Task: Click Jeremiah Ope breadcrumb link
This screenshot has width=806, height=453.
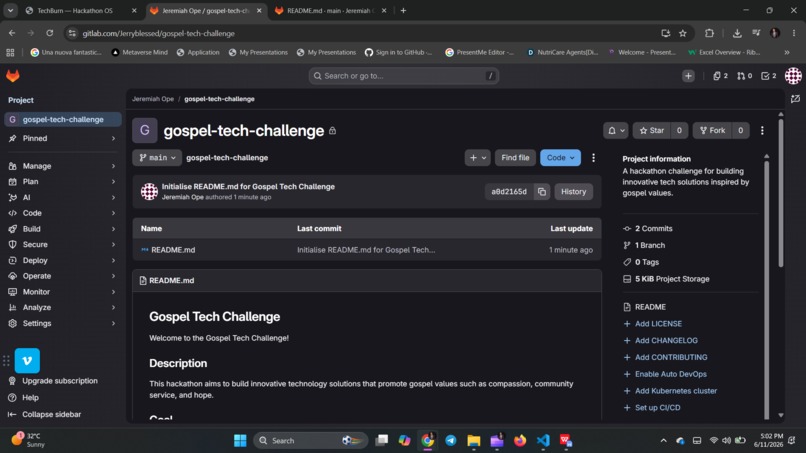Action: pos(153,99)
